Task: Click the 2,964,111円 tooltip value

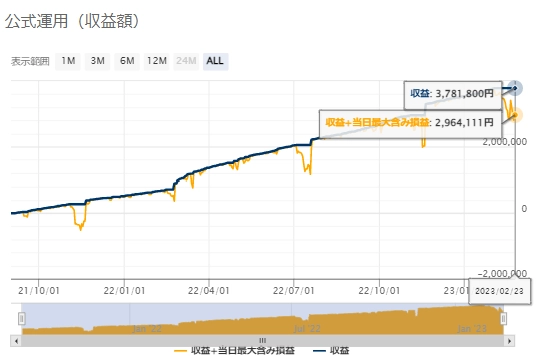Action: pyautogui.click(x=464, y=123)
